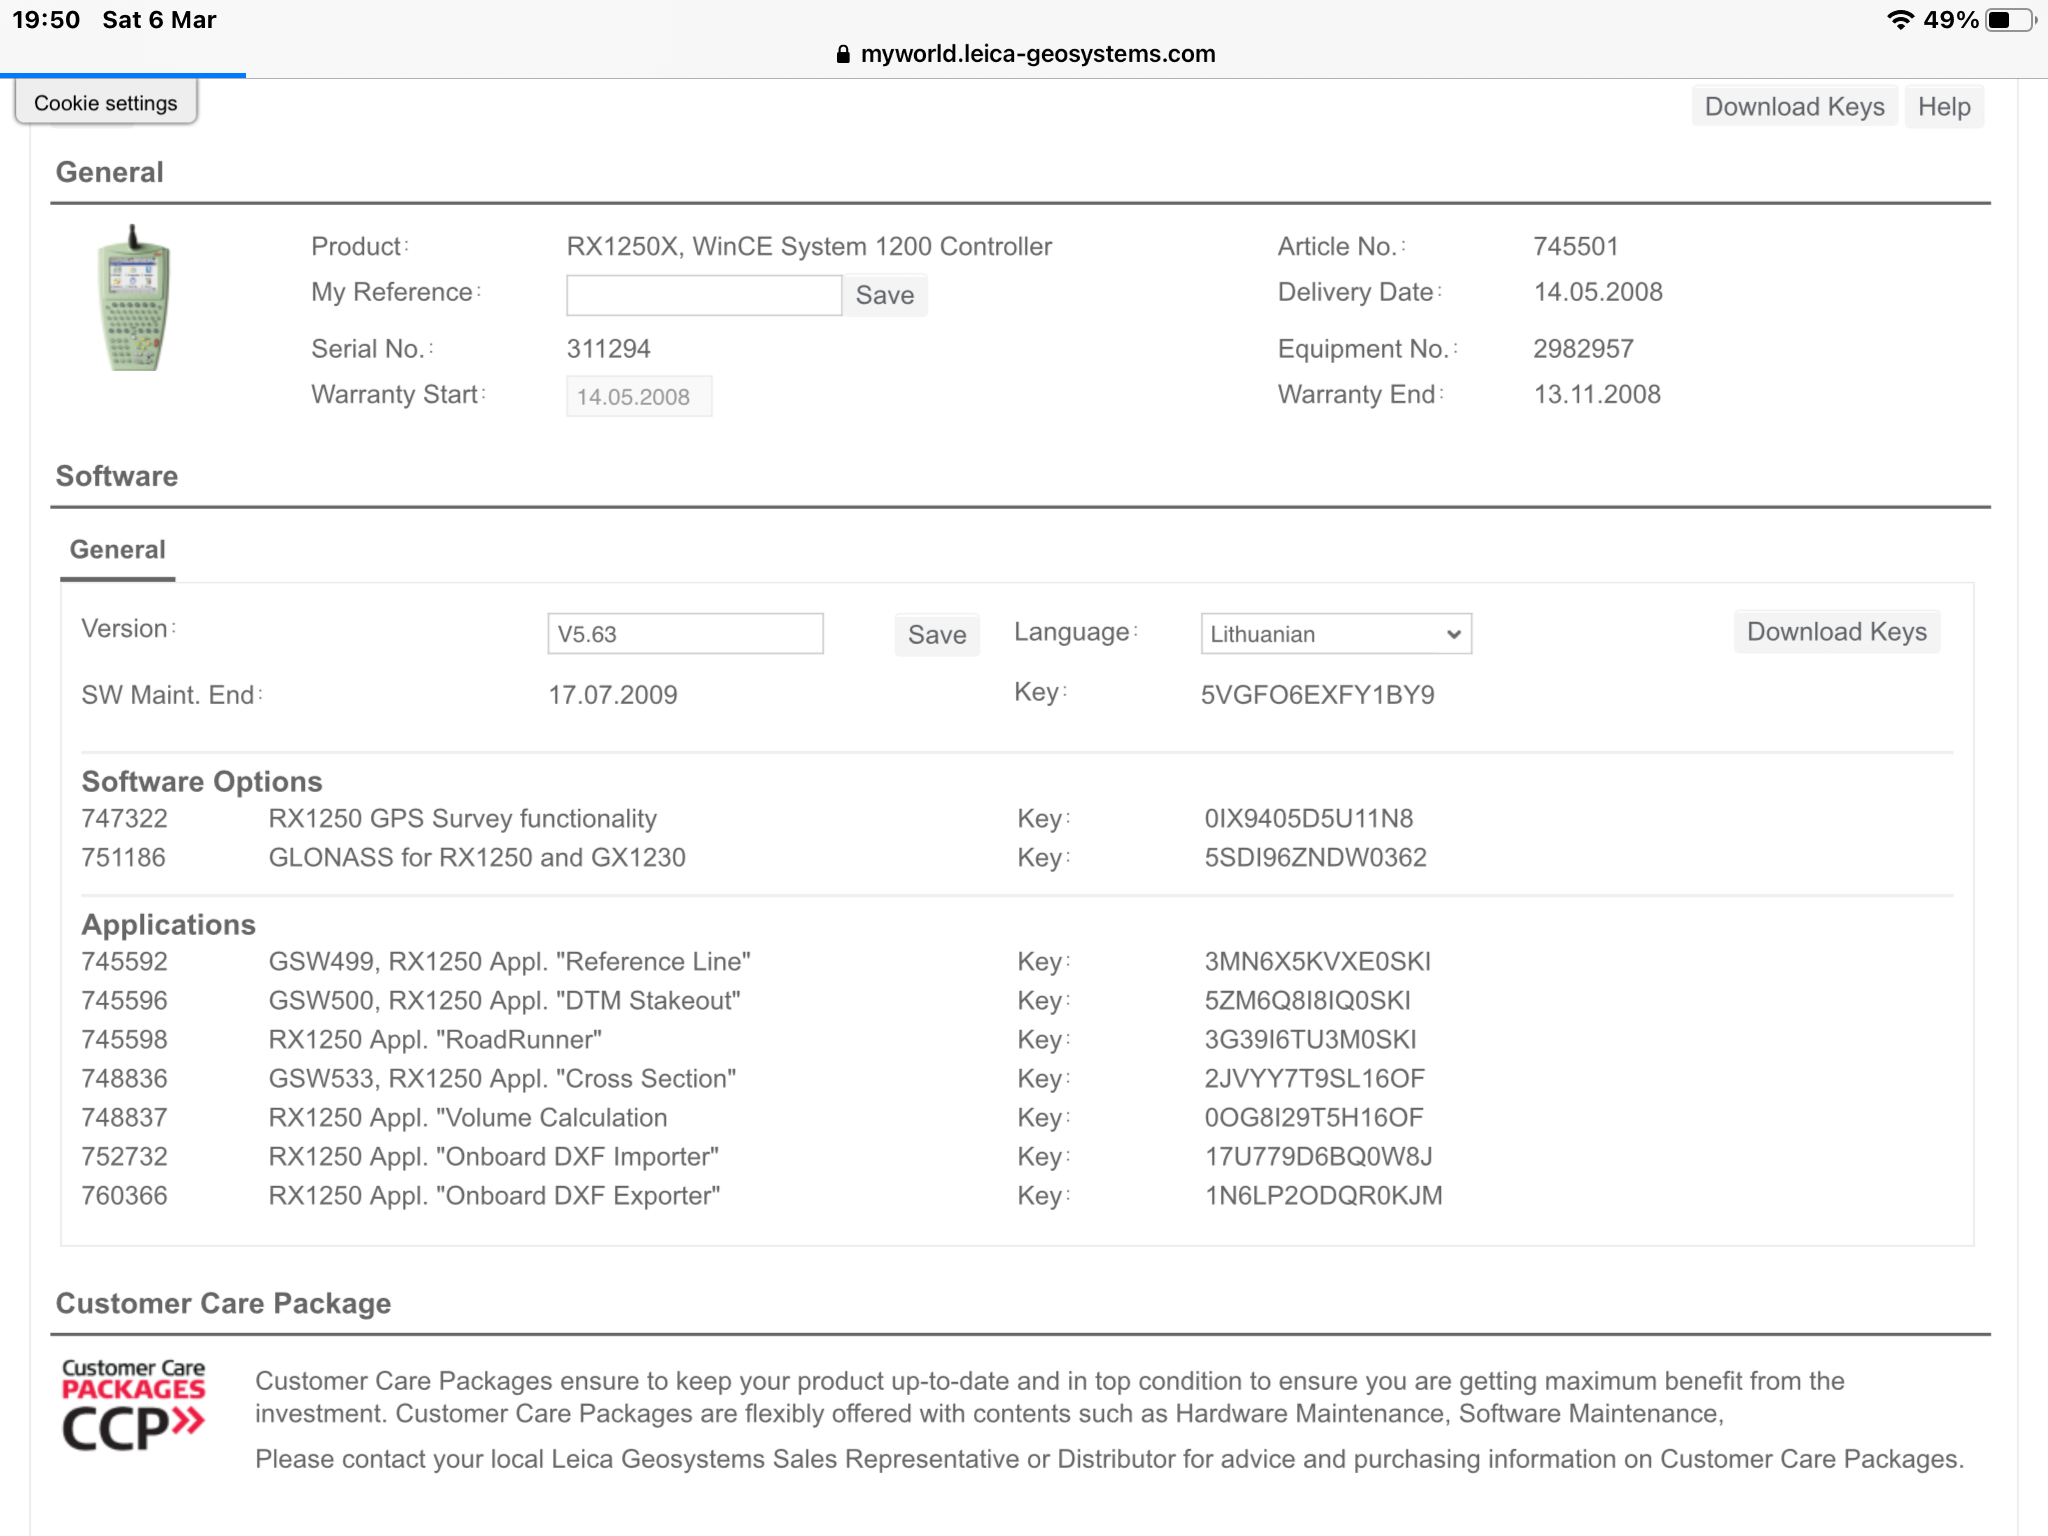Click the Applications section heading
This screenshot has width=2048, height=1536.
point(168,925)
